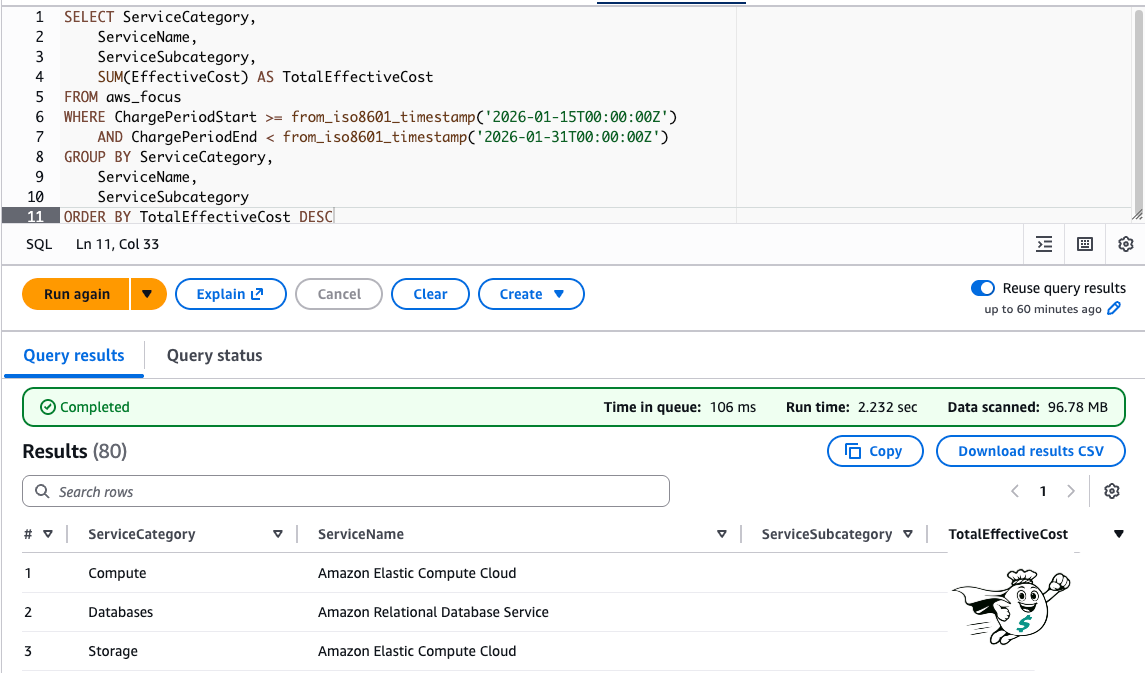Click the Search rows input field
Viewport: 1145px width, 673px height.
[x=346, y=491]
